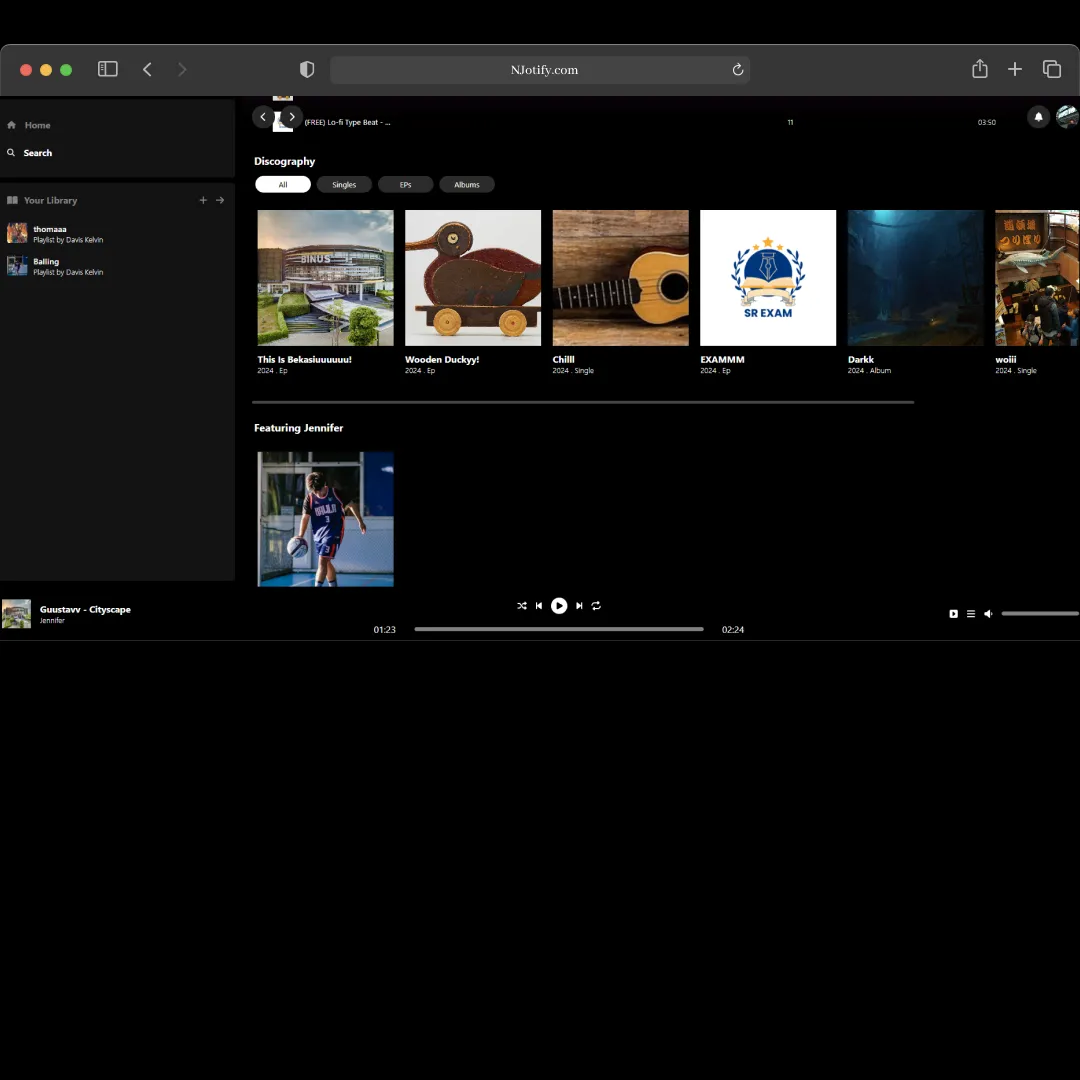Image resolution: width=1080 pixels, height=1080 pixels.
Task: Open the thomaaa playlist
Action: [55, 234]
